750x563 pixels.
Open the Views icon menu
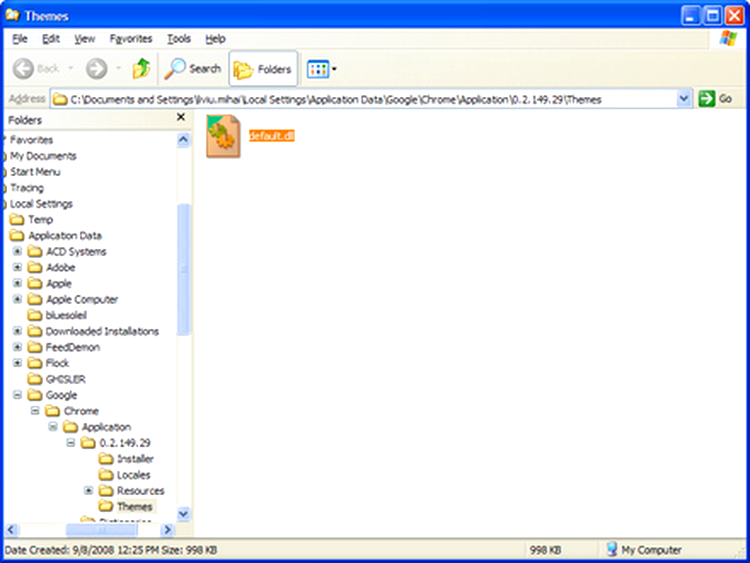coord(321,69)
